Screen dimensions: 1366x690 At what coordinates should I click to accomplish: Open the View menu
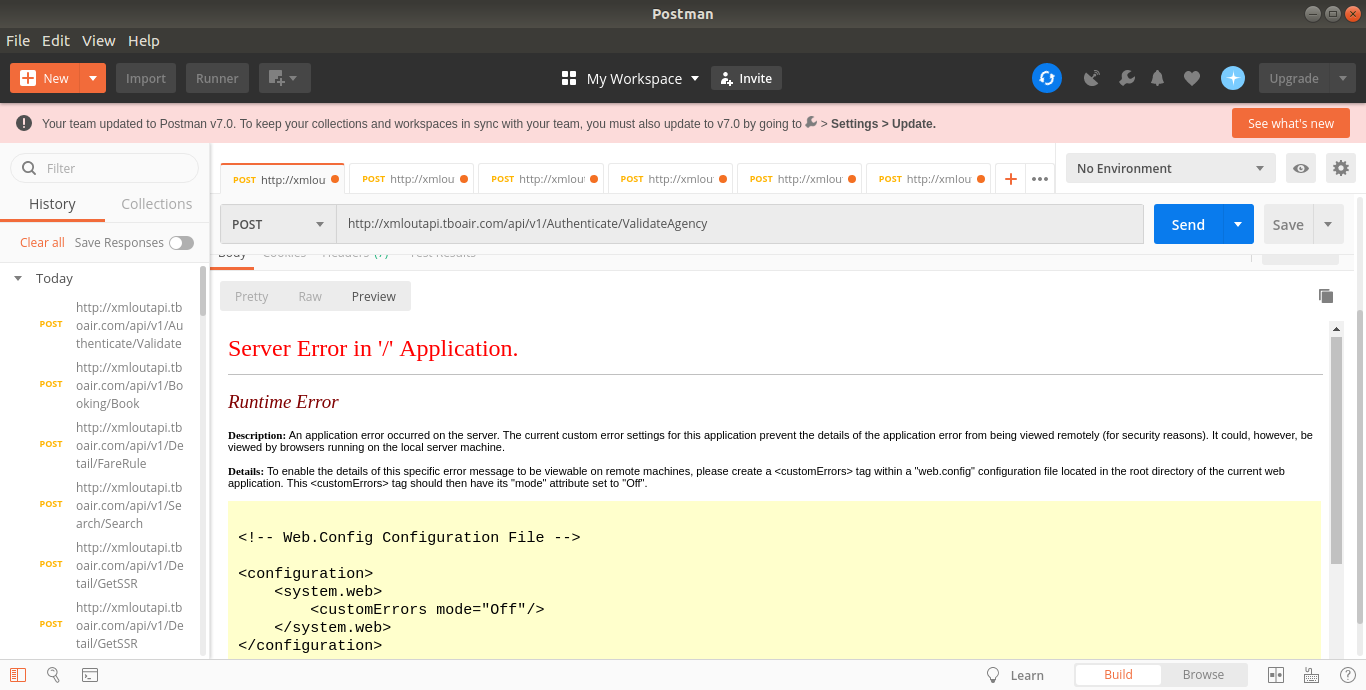click(x=99, y=41)
